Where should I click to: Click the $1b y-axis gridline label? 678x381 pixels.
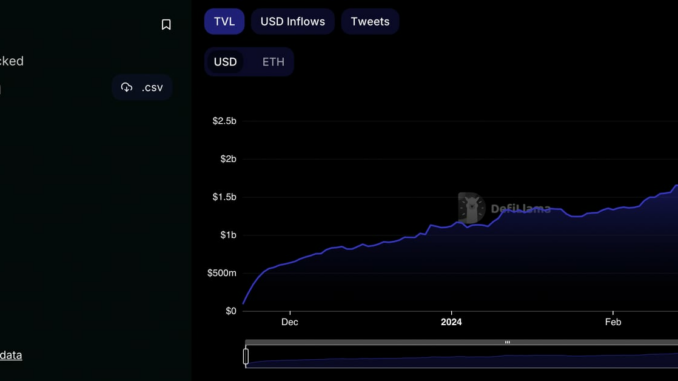coord(228,235)
